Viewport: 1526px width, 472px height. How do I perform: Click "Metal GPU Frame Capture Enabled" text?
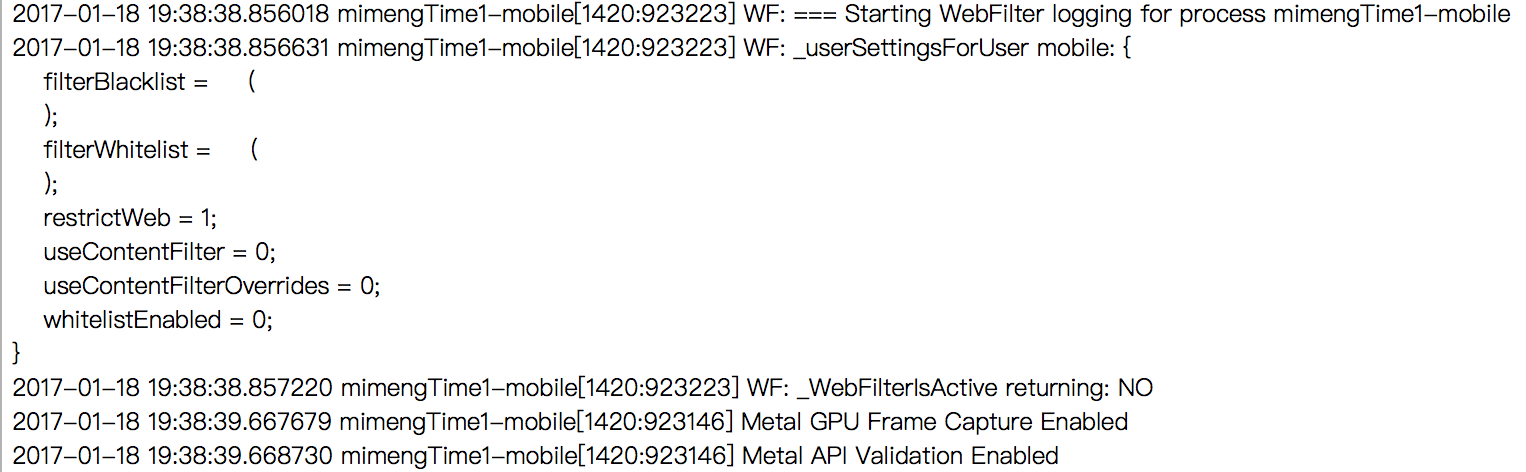click(x=935, y=422)
